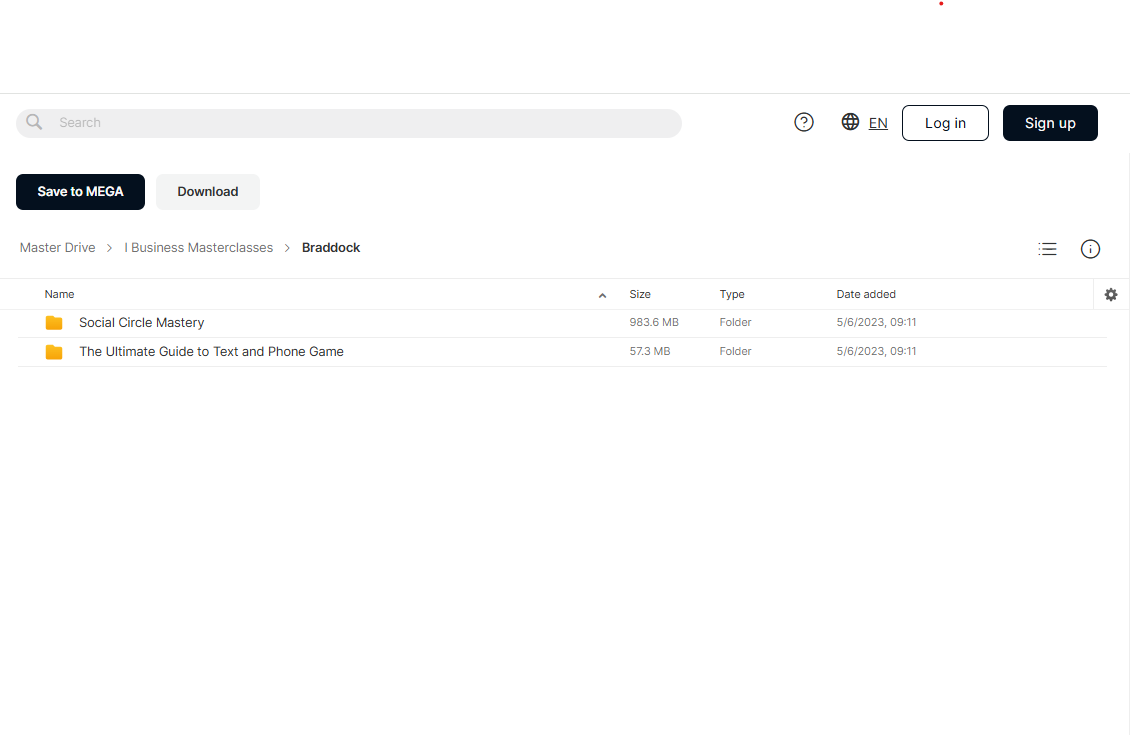Sort by Date added column header

coord(866,294)
